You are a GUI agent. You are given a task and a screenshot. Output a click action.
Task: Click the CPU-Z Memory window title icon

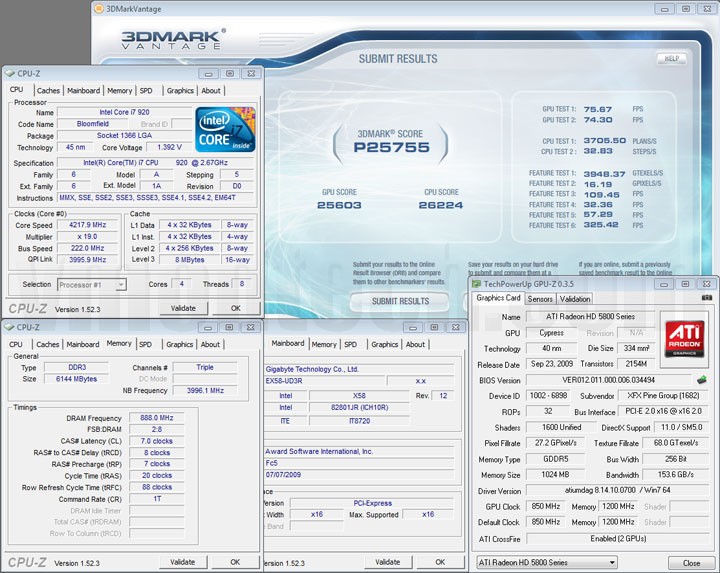coord(9,327)
